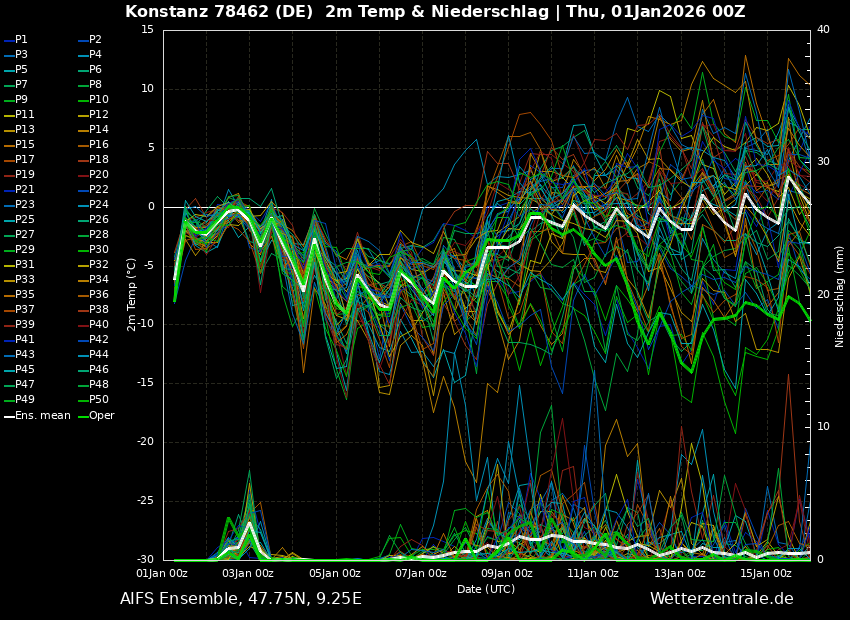850x620 pixels.
Task: Click the P22 legend label
Action: (x=99, y=190)
